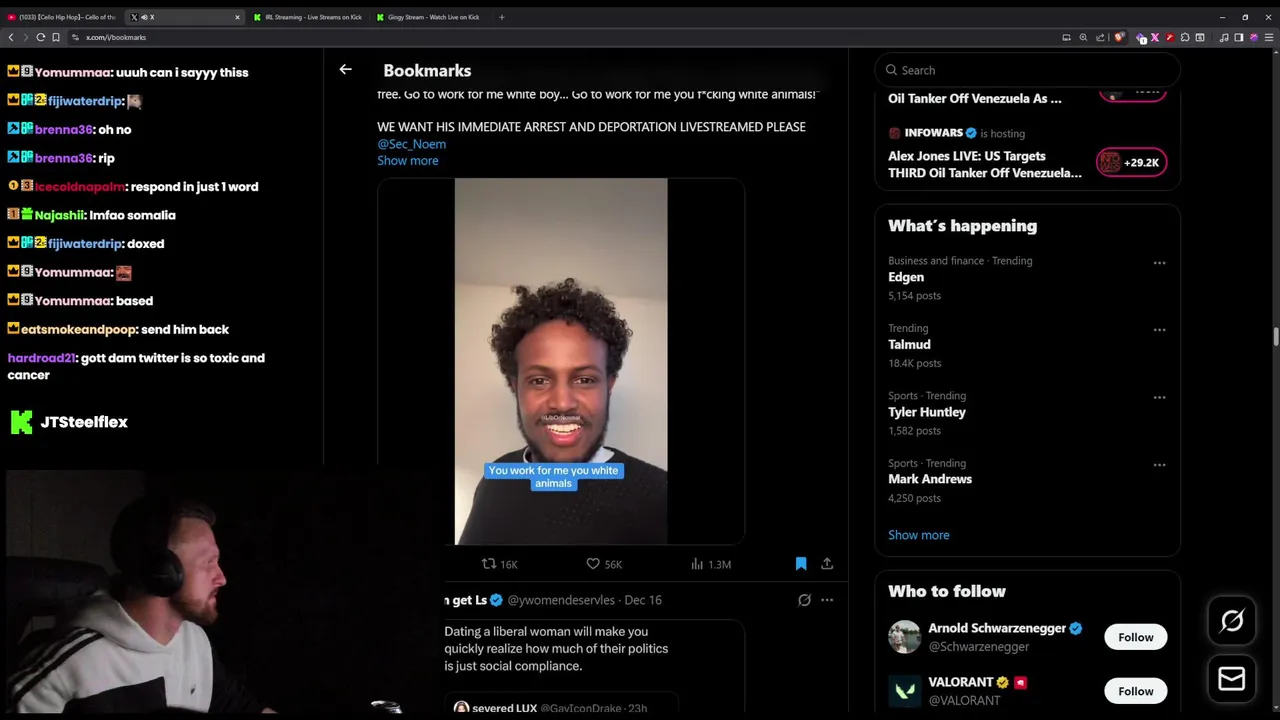
Task: Open the Edgen trending topic
Action: [906, 277]
